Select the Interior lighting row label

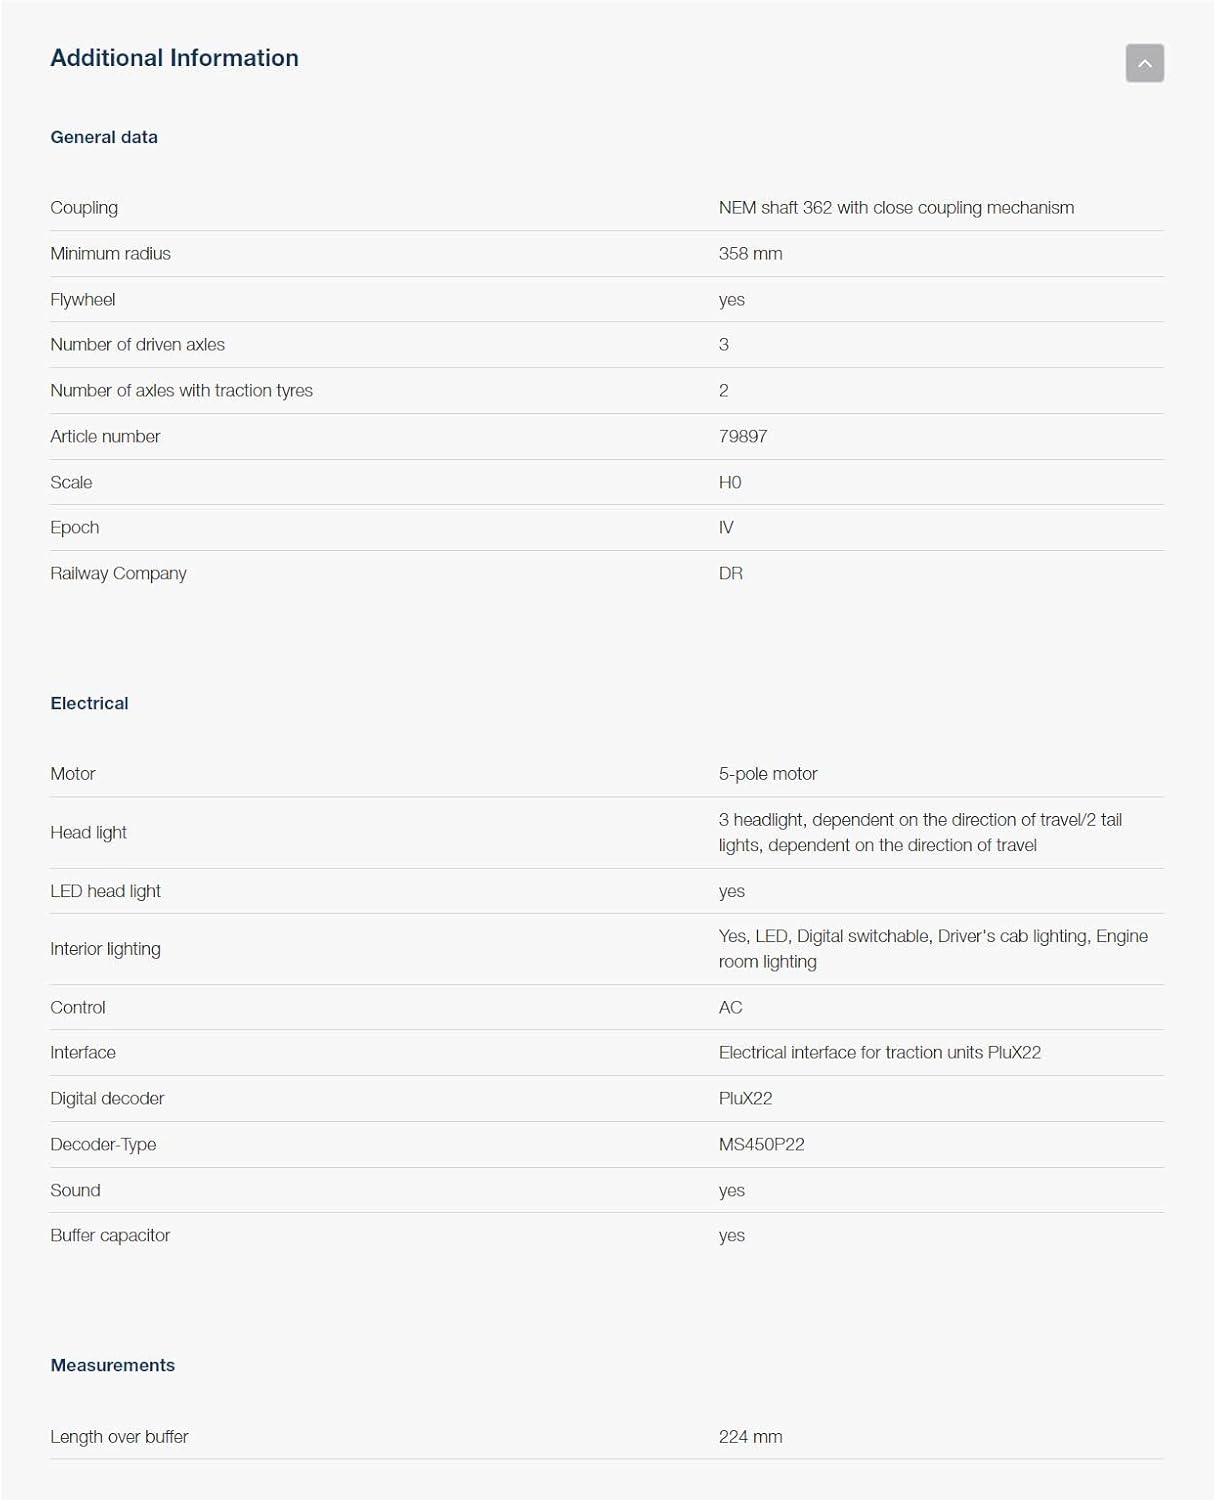(105, 949)
